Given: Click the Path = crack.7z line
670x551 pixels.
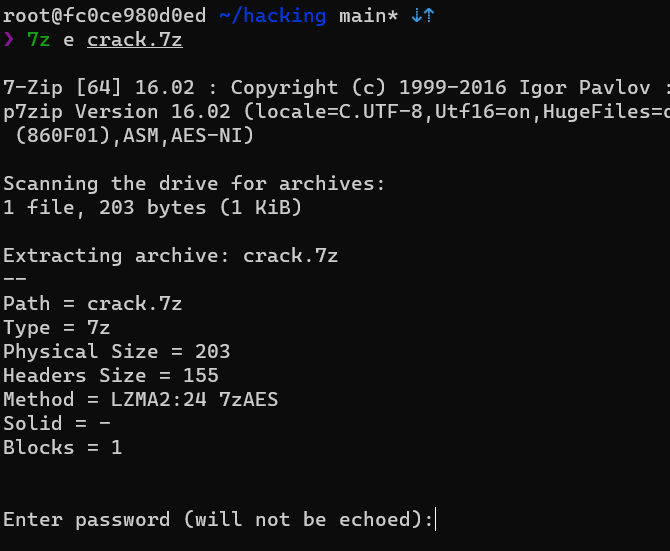Looking at the screenshot, I should pos(92,304).
